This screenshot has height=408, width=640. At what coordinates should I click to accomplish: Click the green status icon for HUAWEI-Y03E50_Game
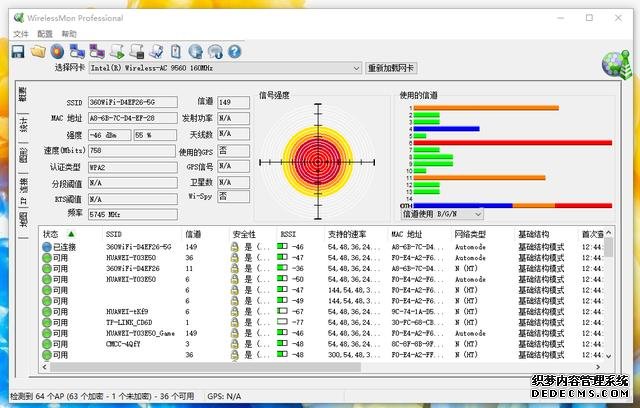point(47,333)
